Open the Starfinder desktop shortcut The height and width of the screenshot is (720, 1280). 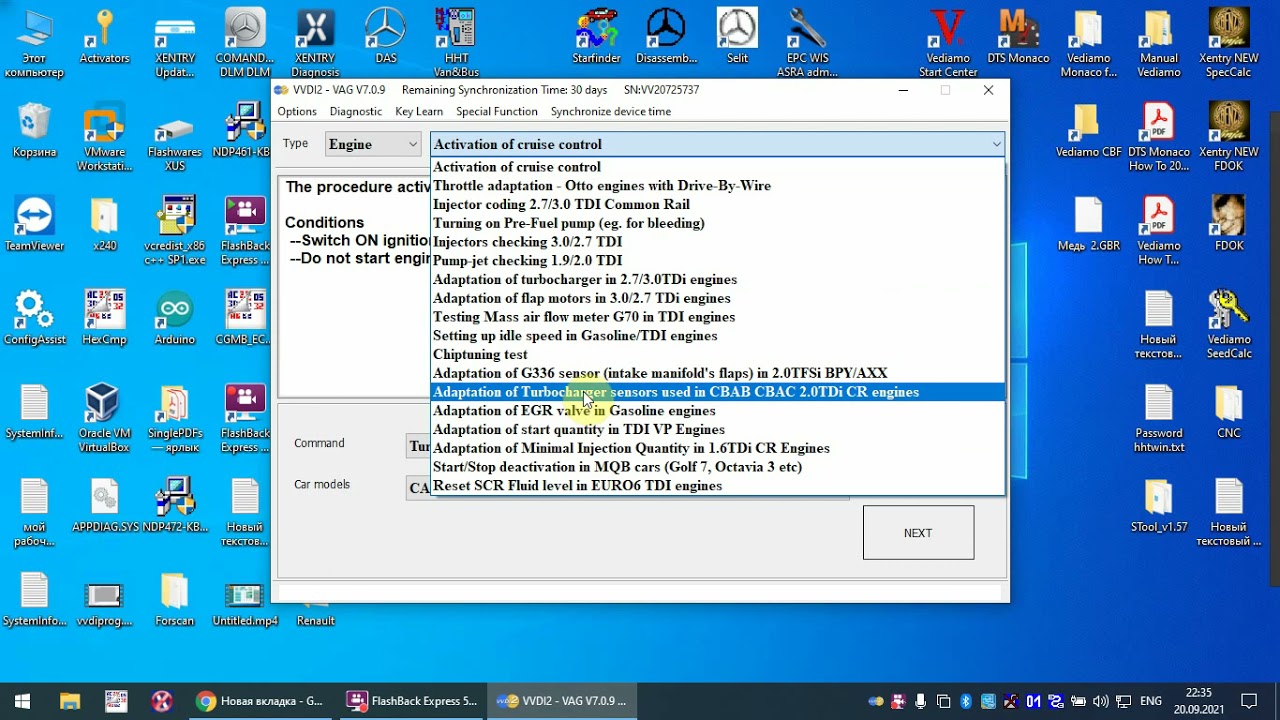(x=596, y=36)
